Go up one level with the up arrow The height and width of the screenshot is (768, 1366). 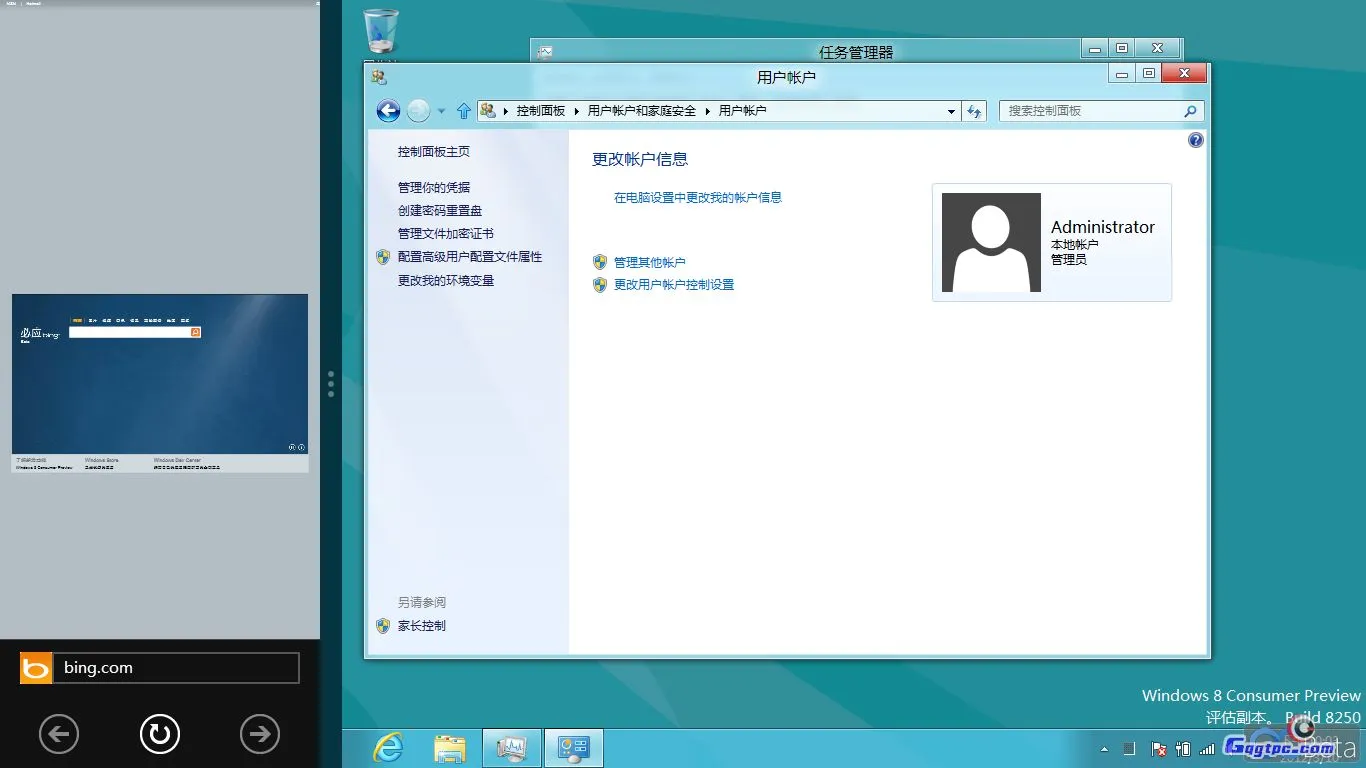[x=463, y=111]
